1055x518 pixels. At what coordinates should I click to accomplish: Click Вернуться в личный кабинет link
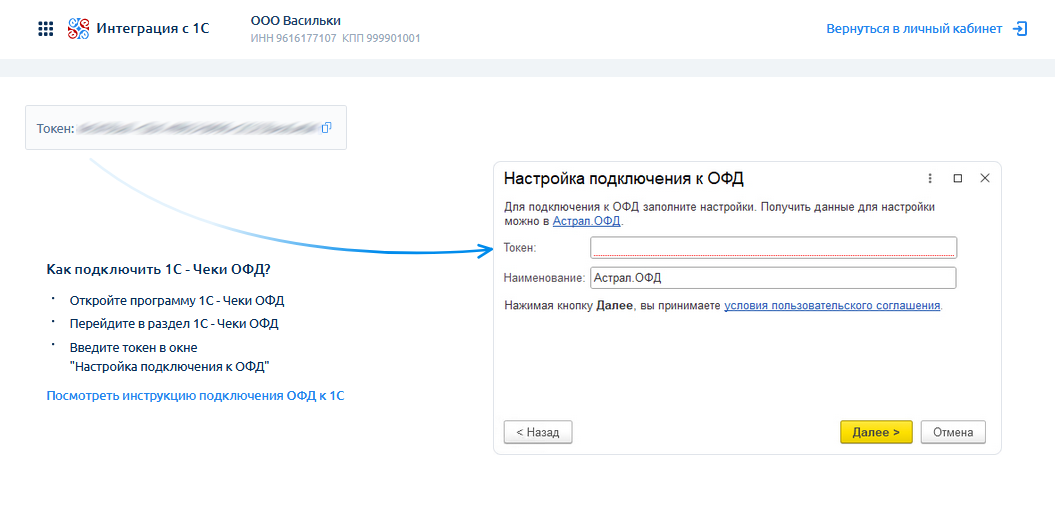pyautogui.click(x=914, y=29)
